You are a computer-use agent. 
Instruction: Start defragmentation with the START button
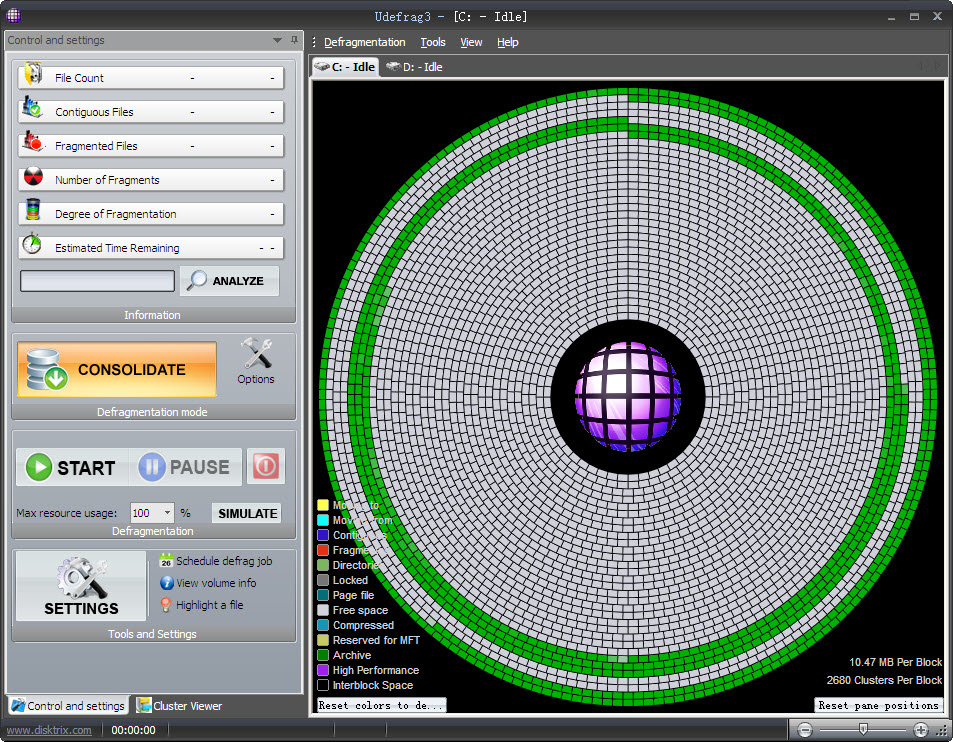click(71, 467)
